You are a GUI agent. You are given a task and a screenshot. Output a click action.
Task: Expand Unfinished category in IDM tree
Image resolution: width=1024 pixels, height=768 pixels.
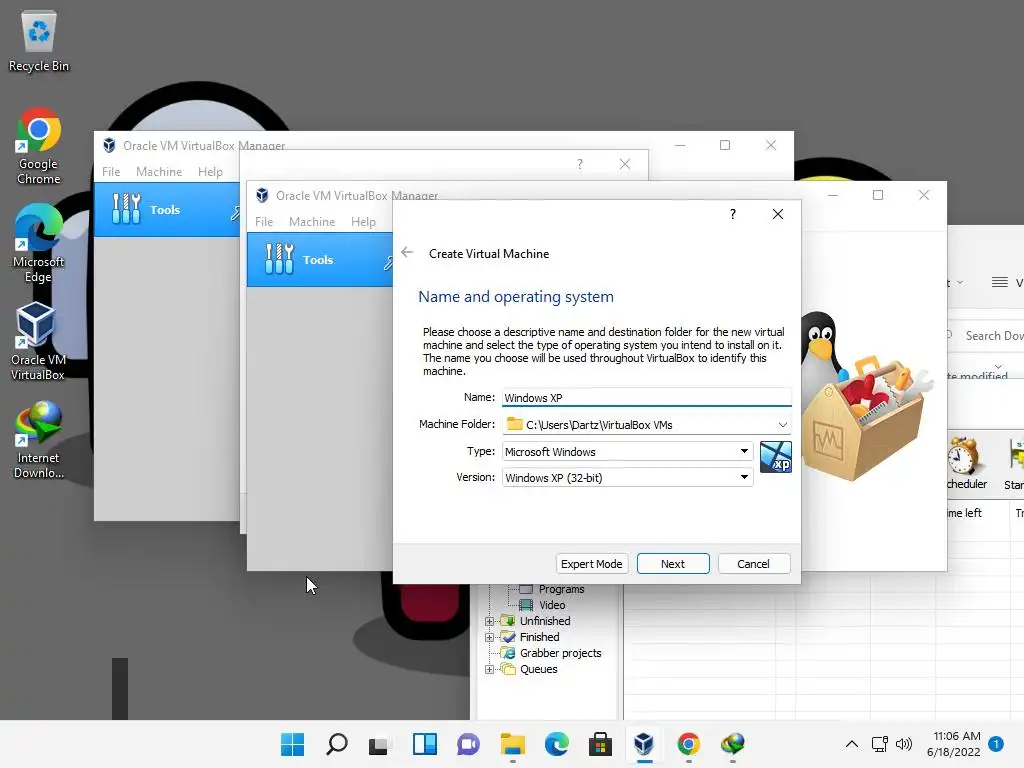pyautogui.click(x=489, y=621)
